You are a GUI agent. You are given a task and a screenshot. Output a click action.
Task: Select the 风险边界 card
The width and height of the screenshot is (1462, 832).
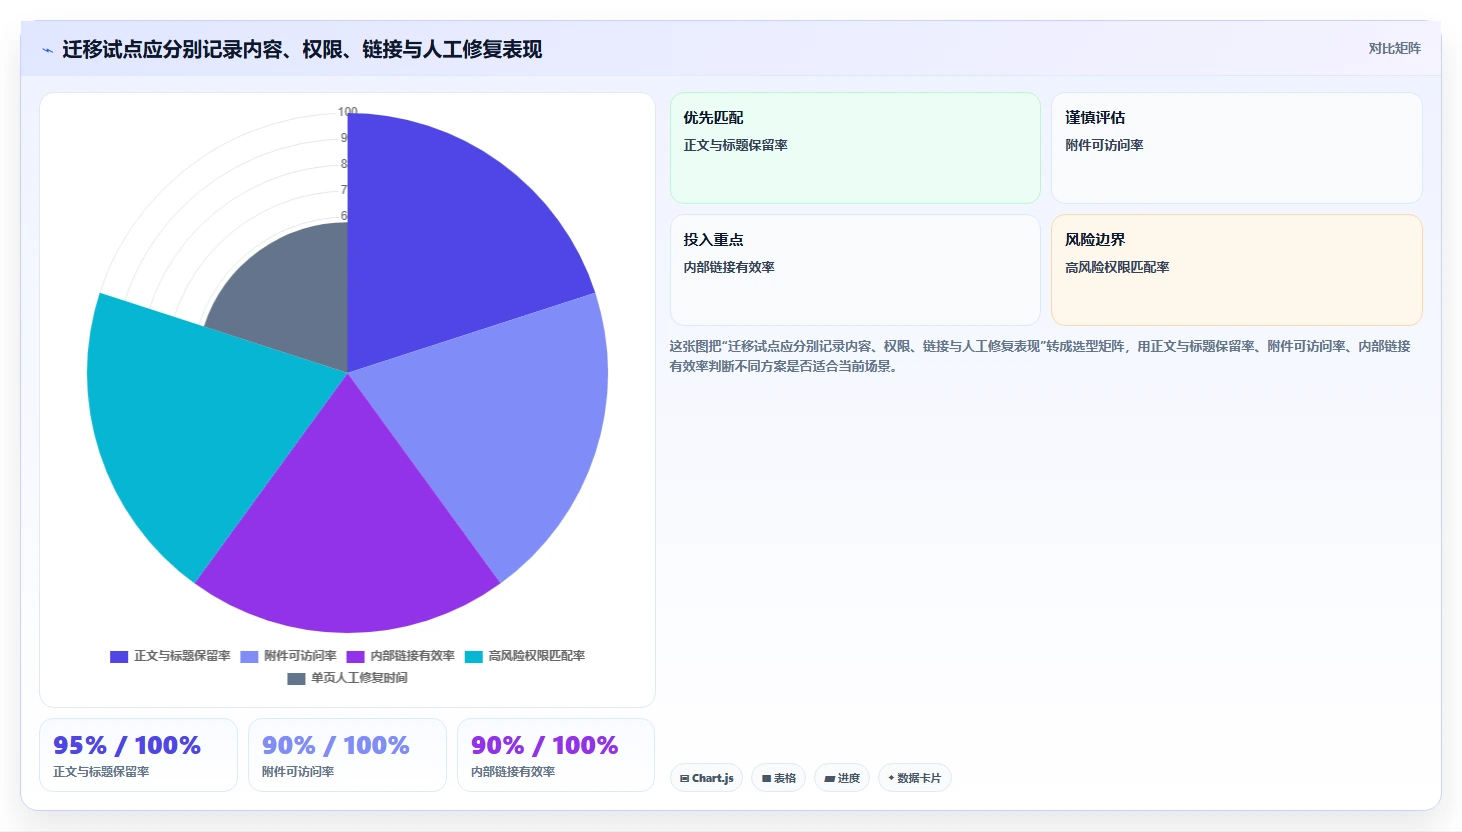click(1236, 270)
